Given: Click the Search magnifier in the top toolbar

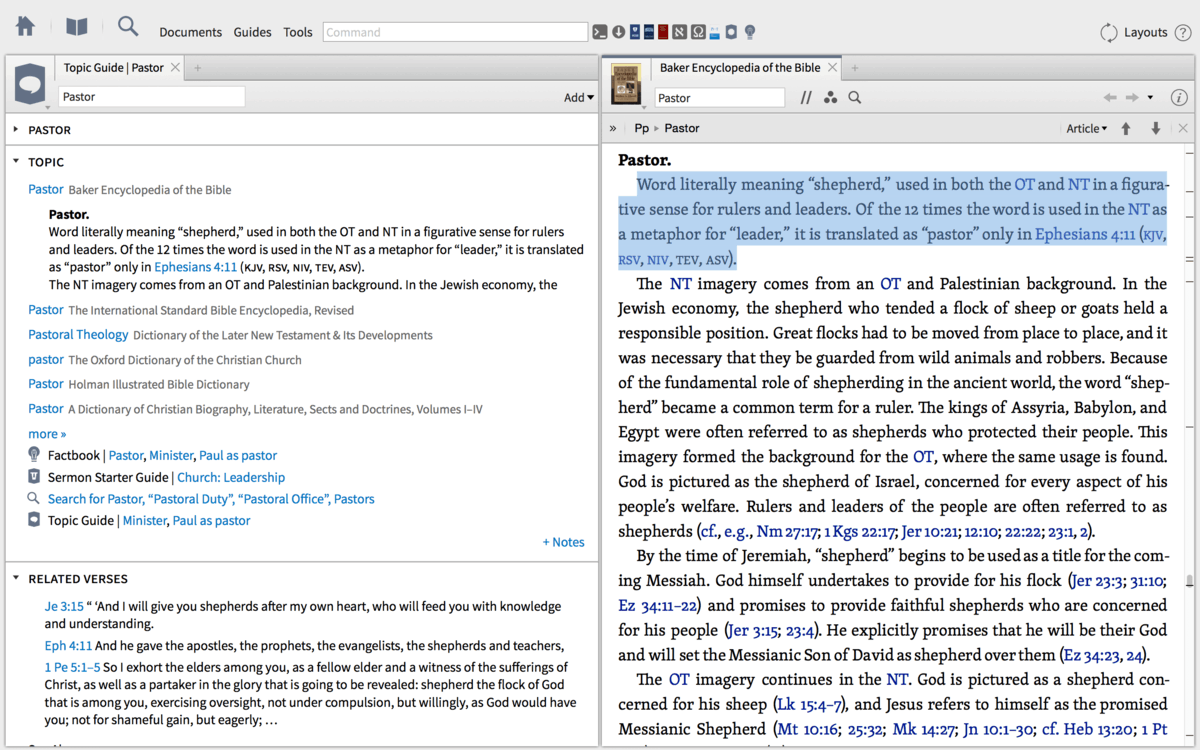Looking at the screenshot, I should [128, 27].
